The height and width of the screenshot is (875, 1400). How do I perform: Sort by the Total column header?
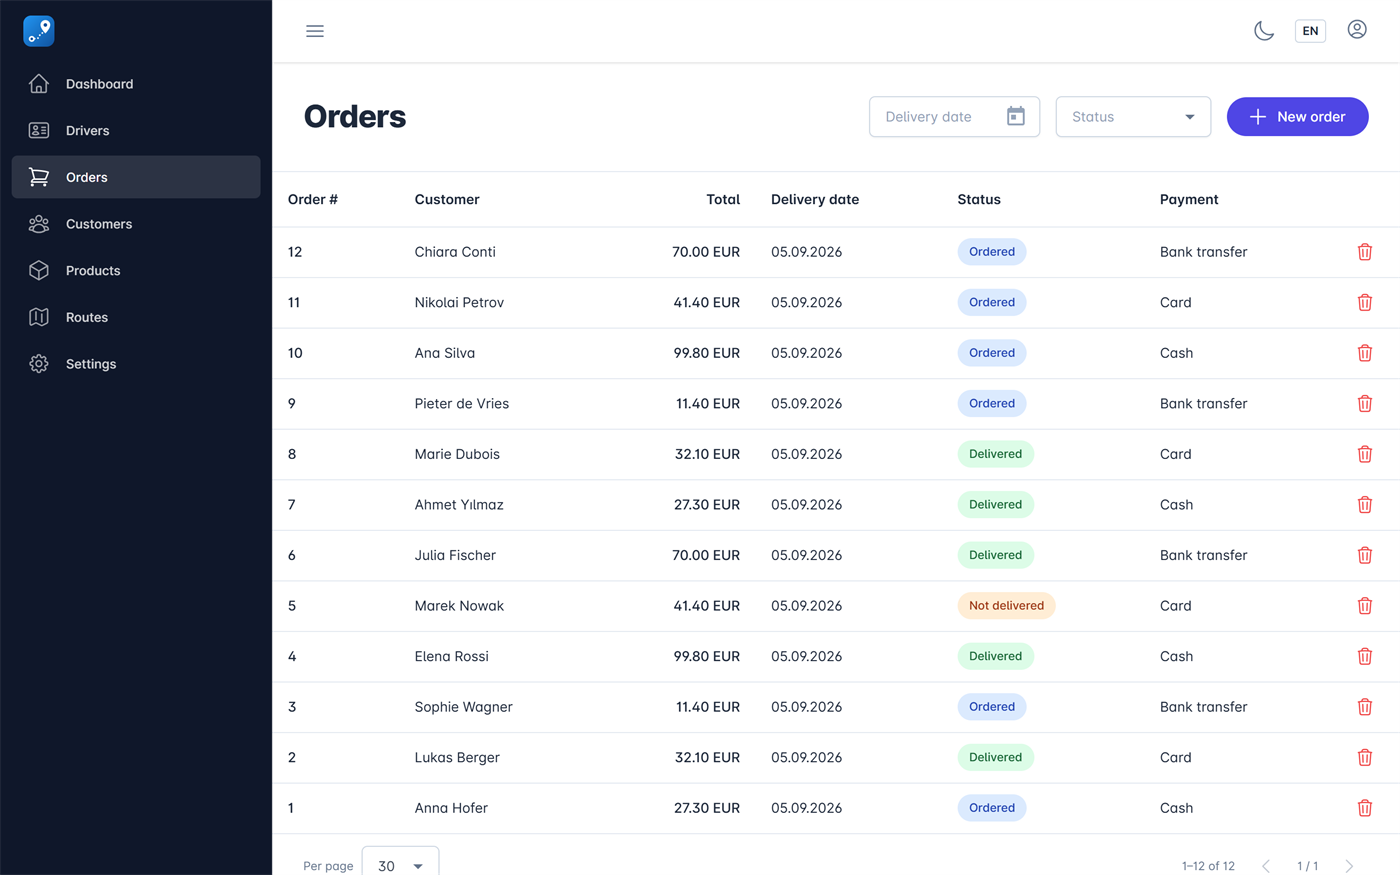click(x=723, y=199)
